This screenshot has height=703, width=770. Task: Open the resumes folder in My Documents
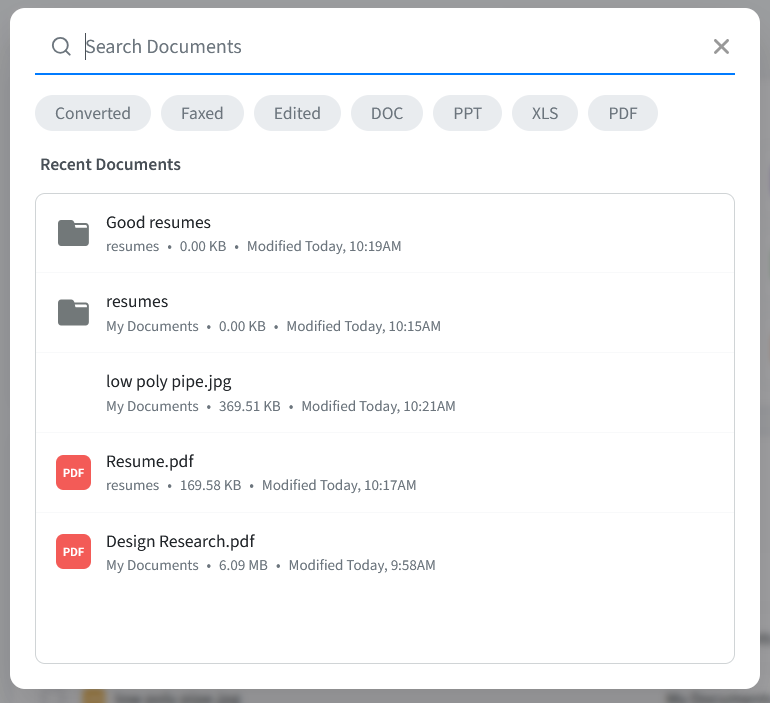click(137, 302)
